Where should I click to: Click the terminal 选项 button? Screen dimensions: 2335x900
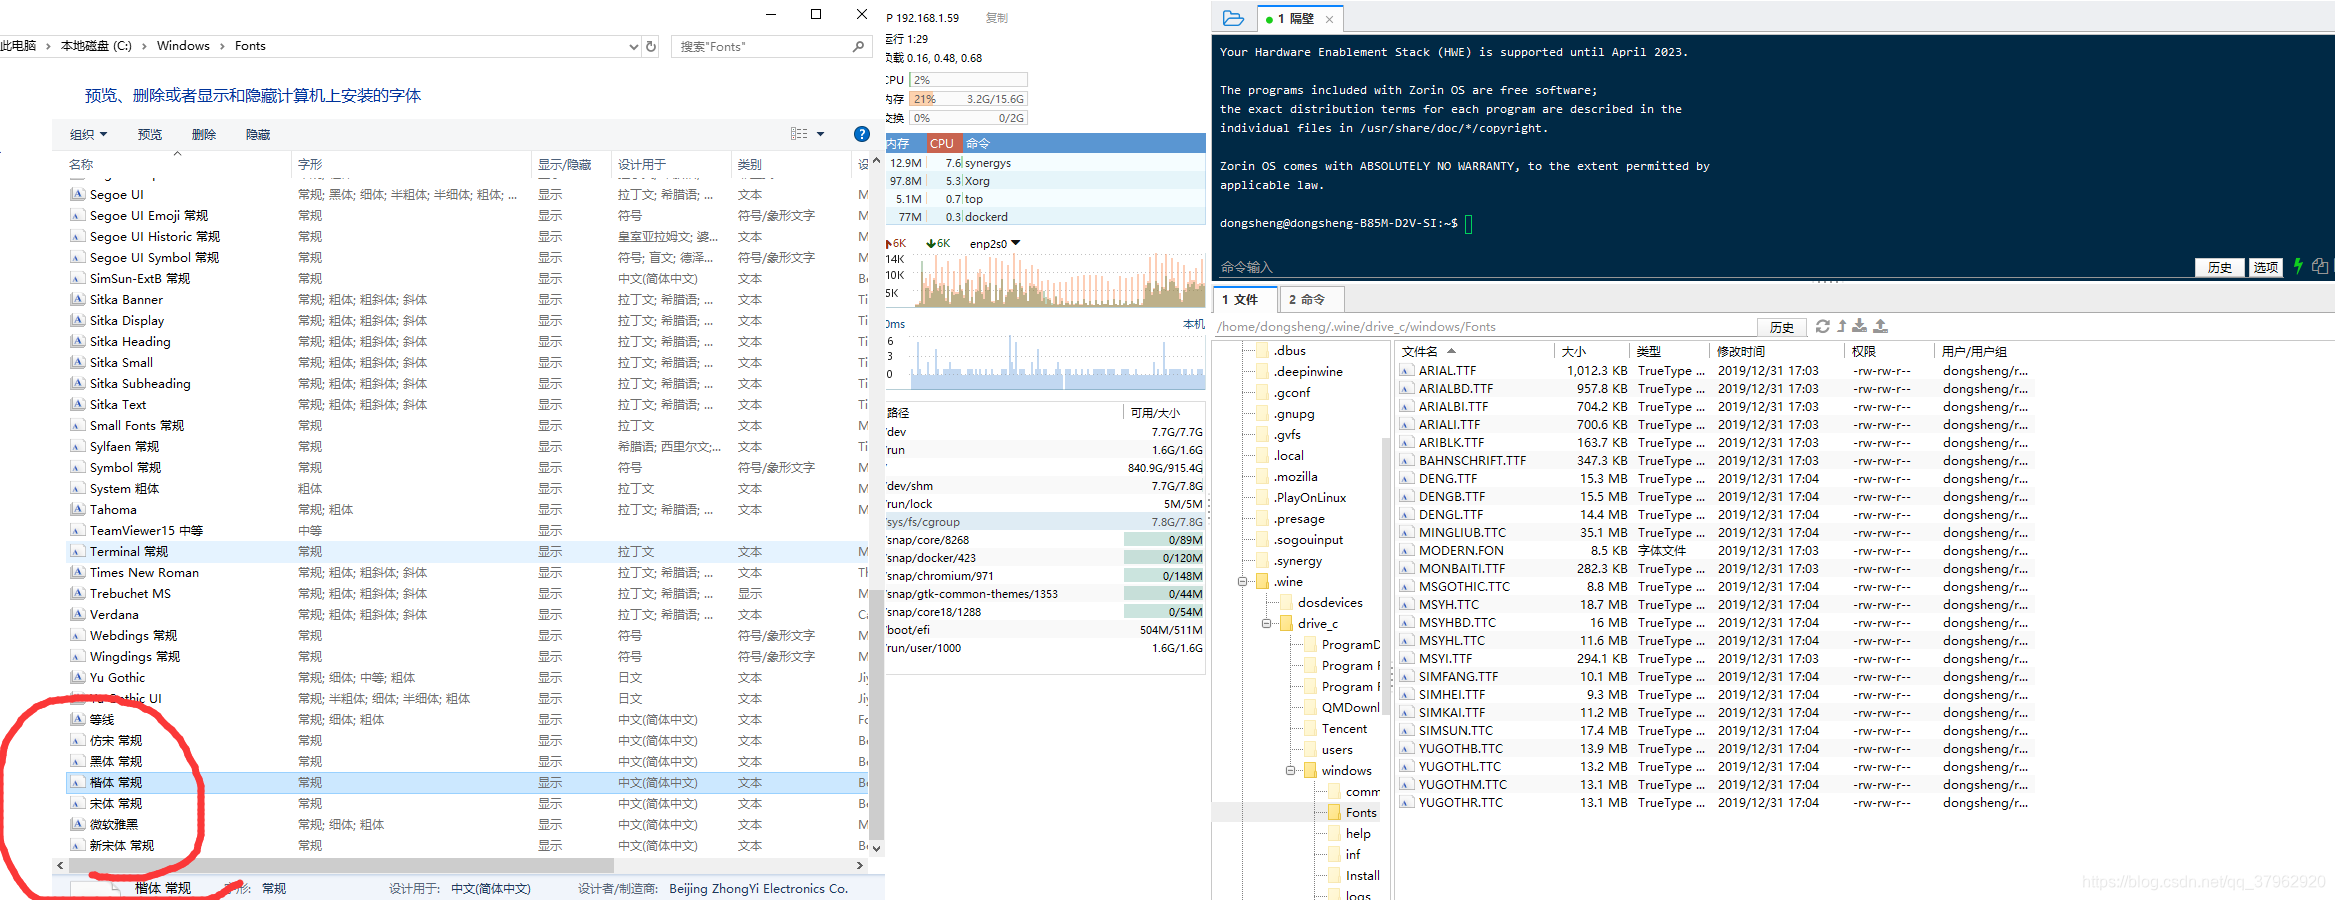(x=2266, y=267)
